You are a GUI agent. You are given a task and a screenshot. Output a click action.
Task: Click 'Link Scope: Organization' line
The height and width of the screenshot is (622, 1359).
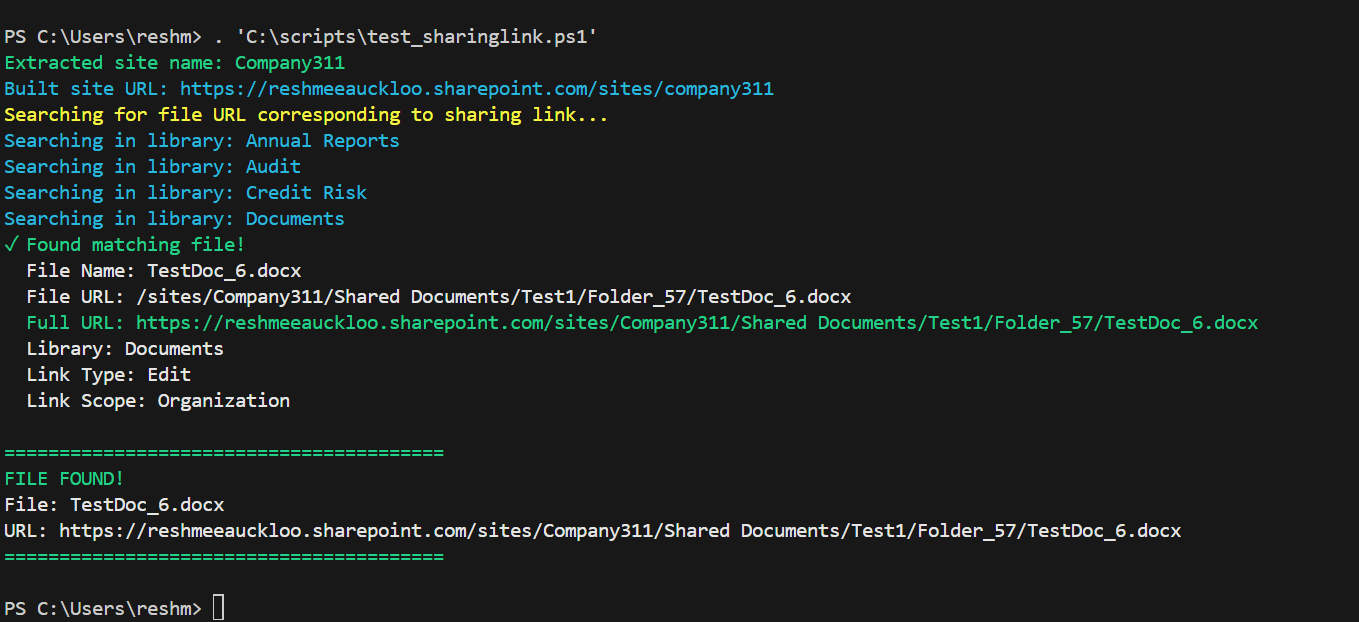point(158,401)
